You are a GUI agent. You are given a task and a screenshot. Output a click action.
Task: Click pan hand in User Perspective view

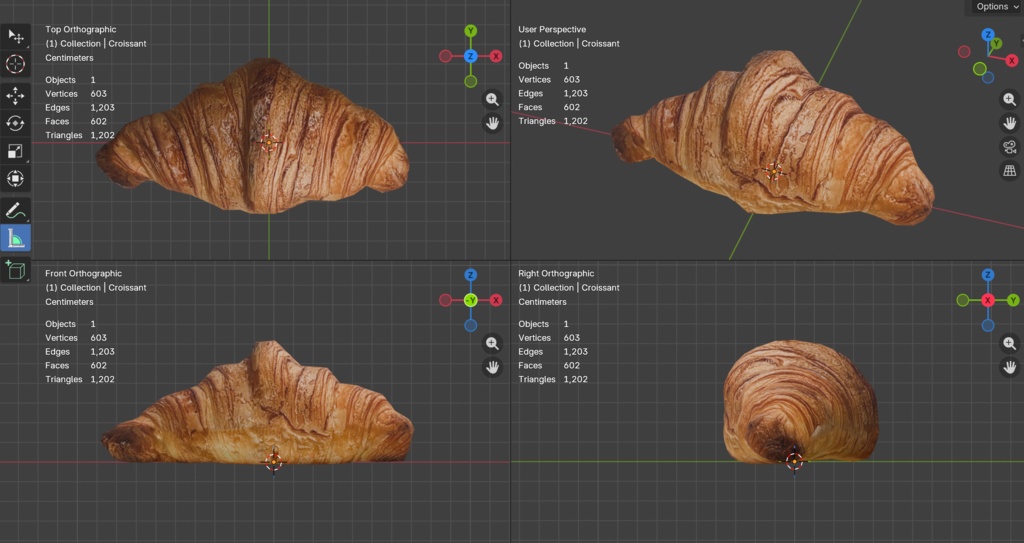pos(1010,123)
